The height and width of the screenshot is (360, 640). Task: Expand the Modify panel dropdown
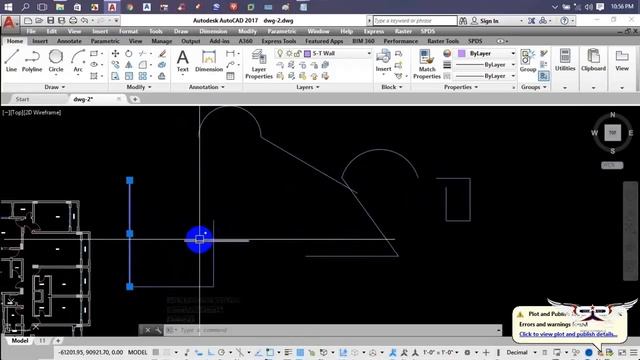click(139, 87)
